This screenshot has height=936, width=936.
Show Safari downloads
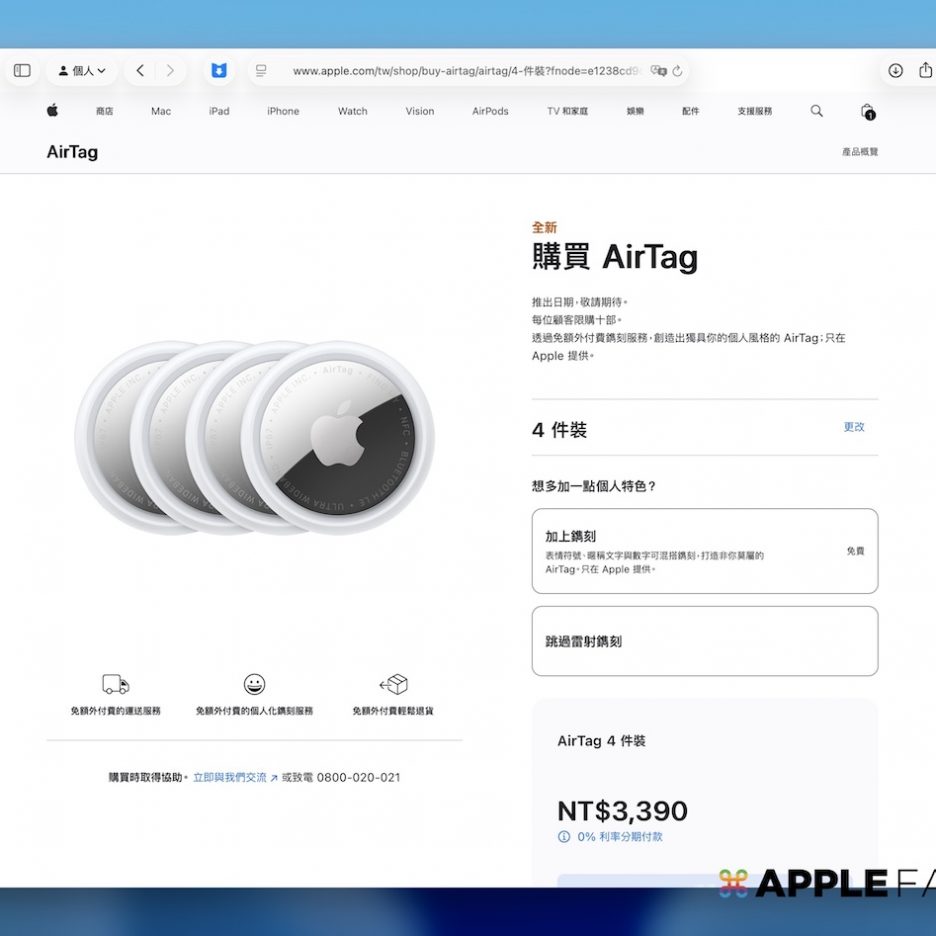(895, 71)
